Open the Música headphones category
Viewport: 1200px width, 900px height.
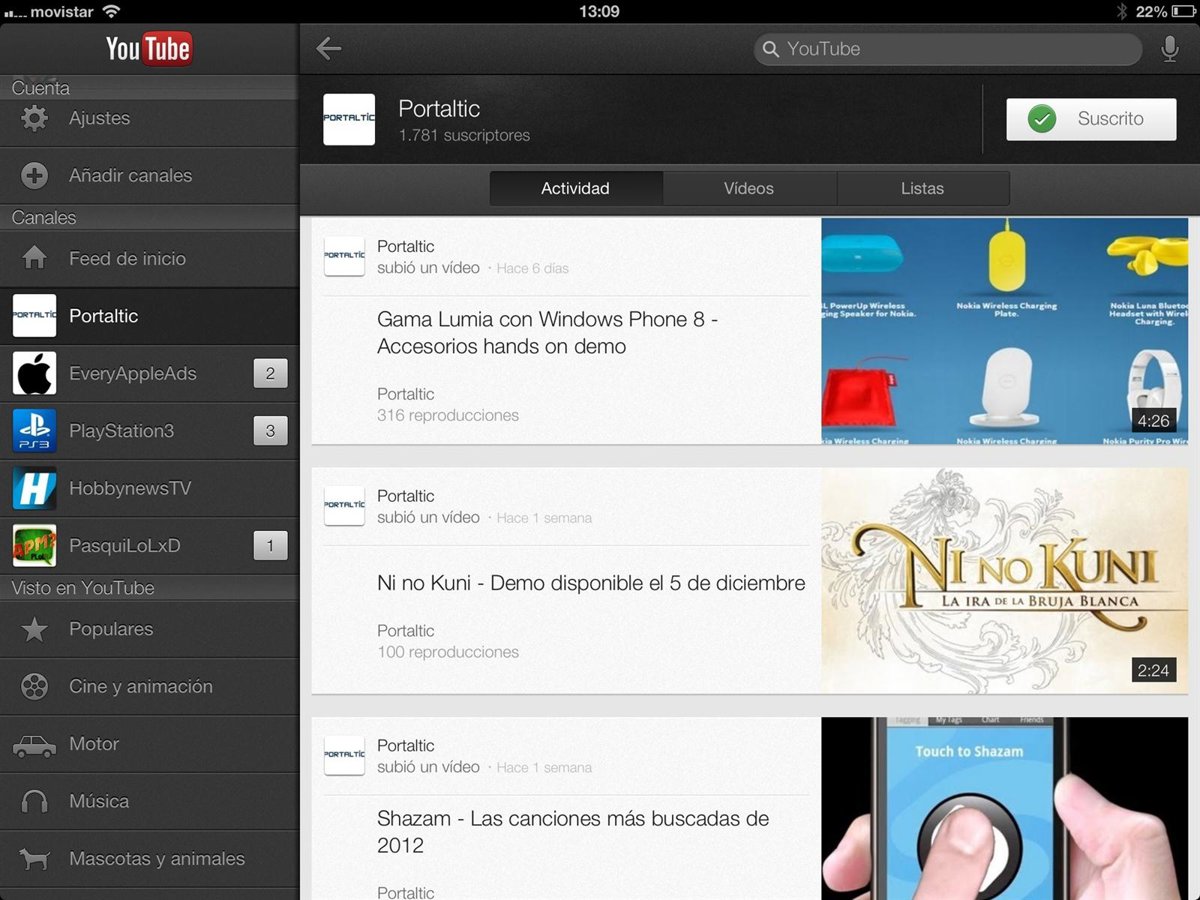click(35, 801)
